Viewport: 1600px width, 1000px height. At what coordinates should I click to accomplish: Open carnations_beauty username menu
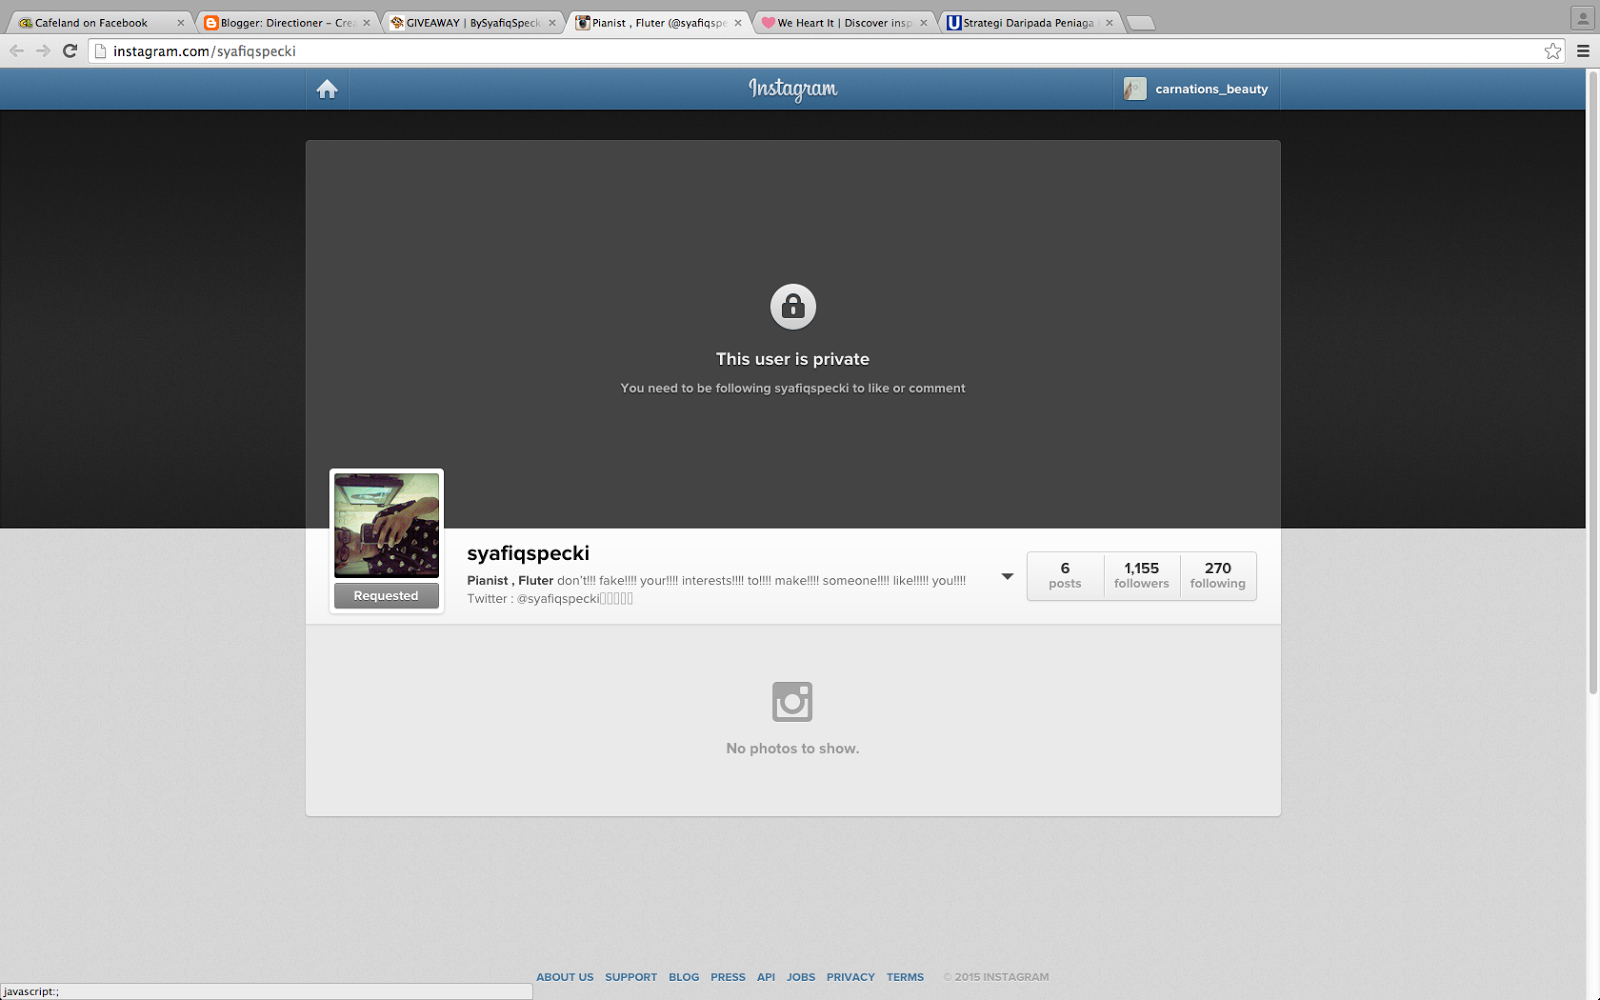1211,89
